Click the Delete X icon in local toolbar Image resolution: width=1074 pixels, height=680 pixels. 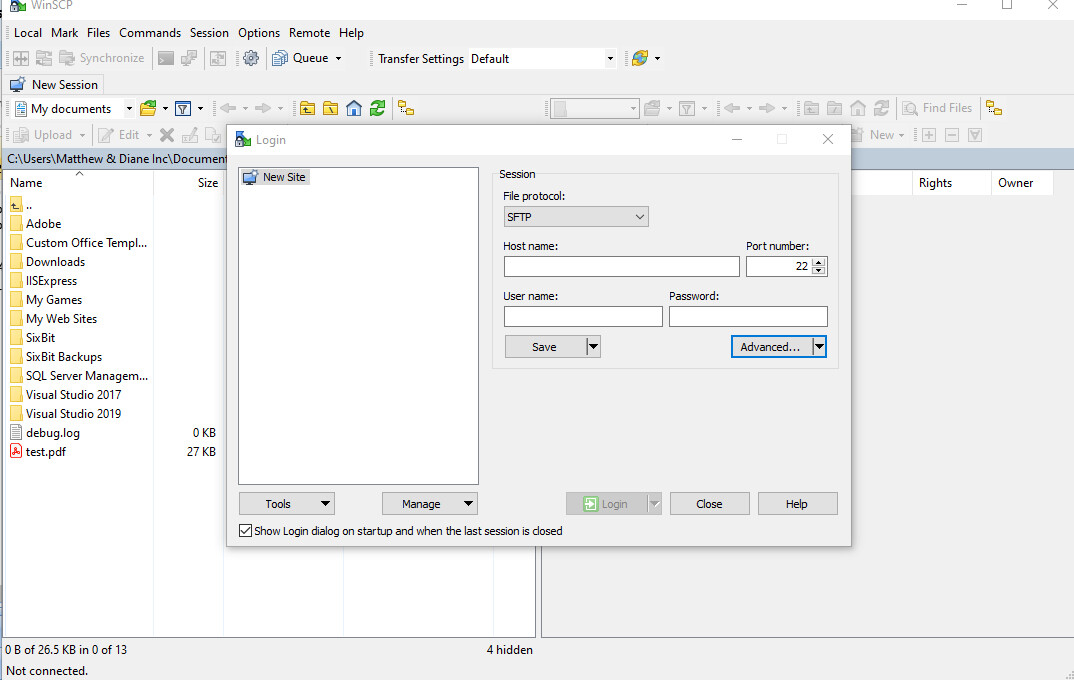[166, 135]
